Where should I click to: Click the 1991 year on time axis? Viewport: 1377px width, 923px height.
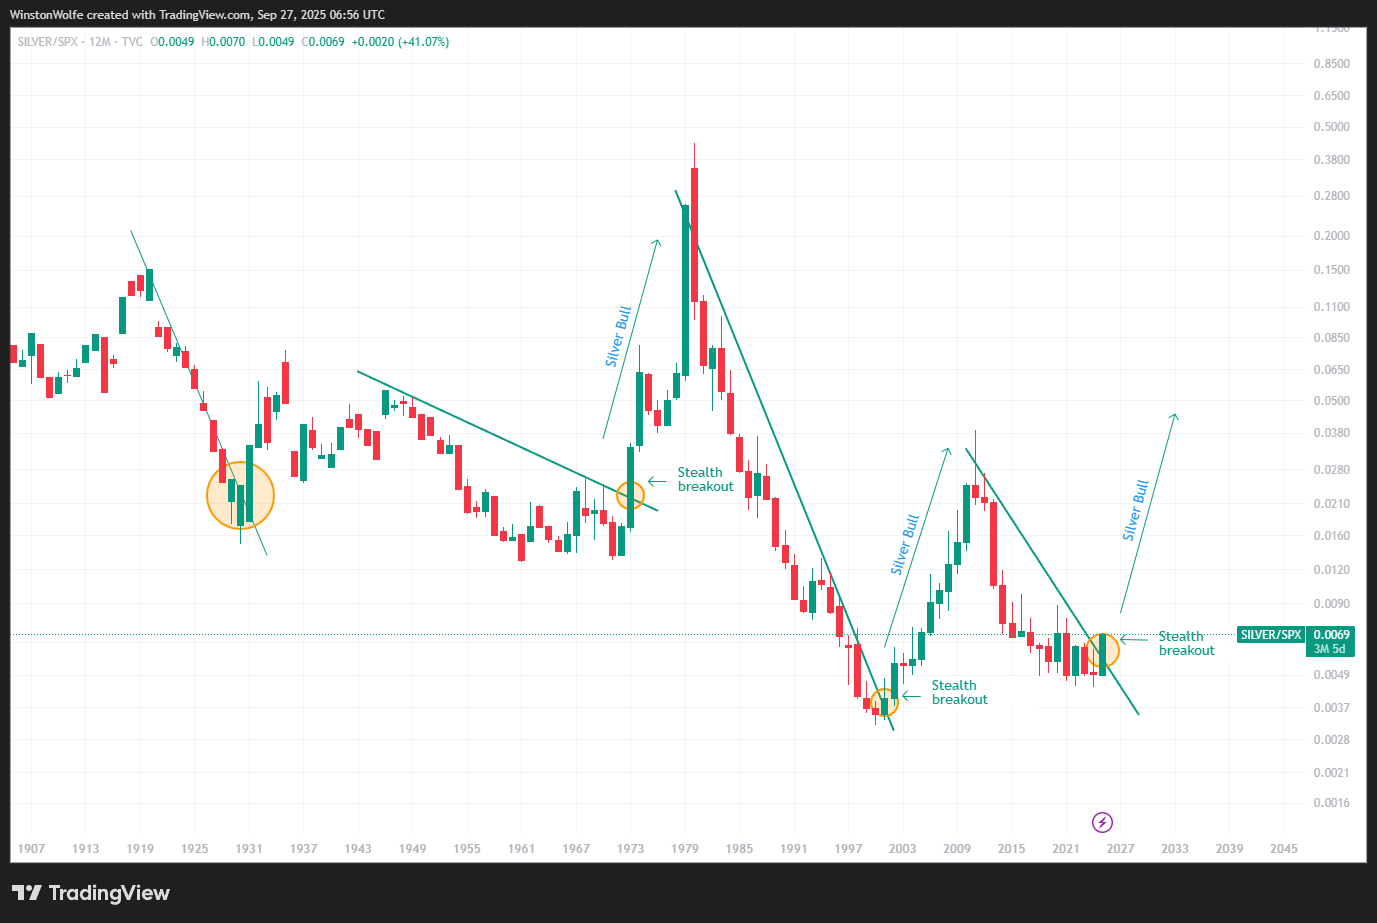coord(794,849)
